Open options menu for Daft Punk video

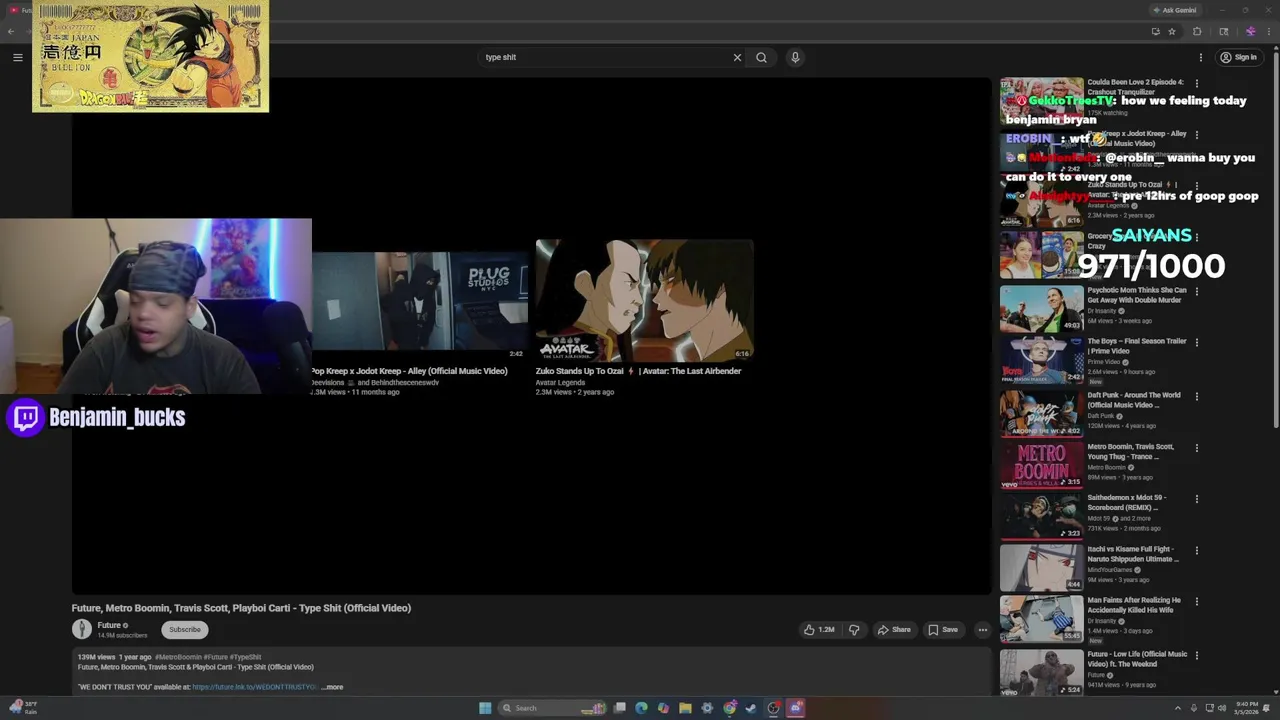tap(1196, 396)
